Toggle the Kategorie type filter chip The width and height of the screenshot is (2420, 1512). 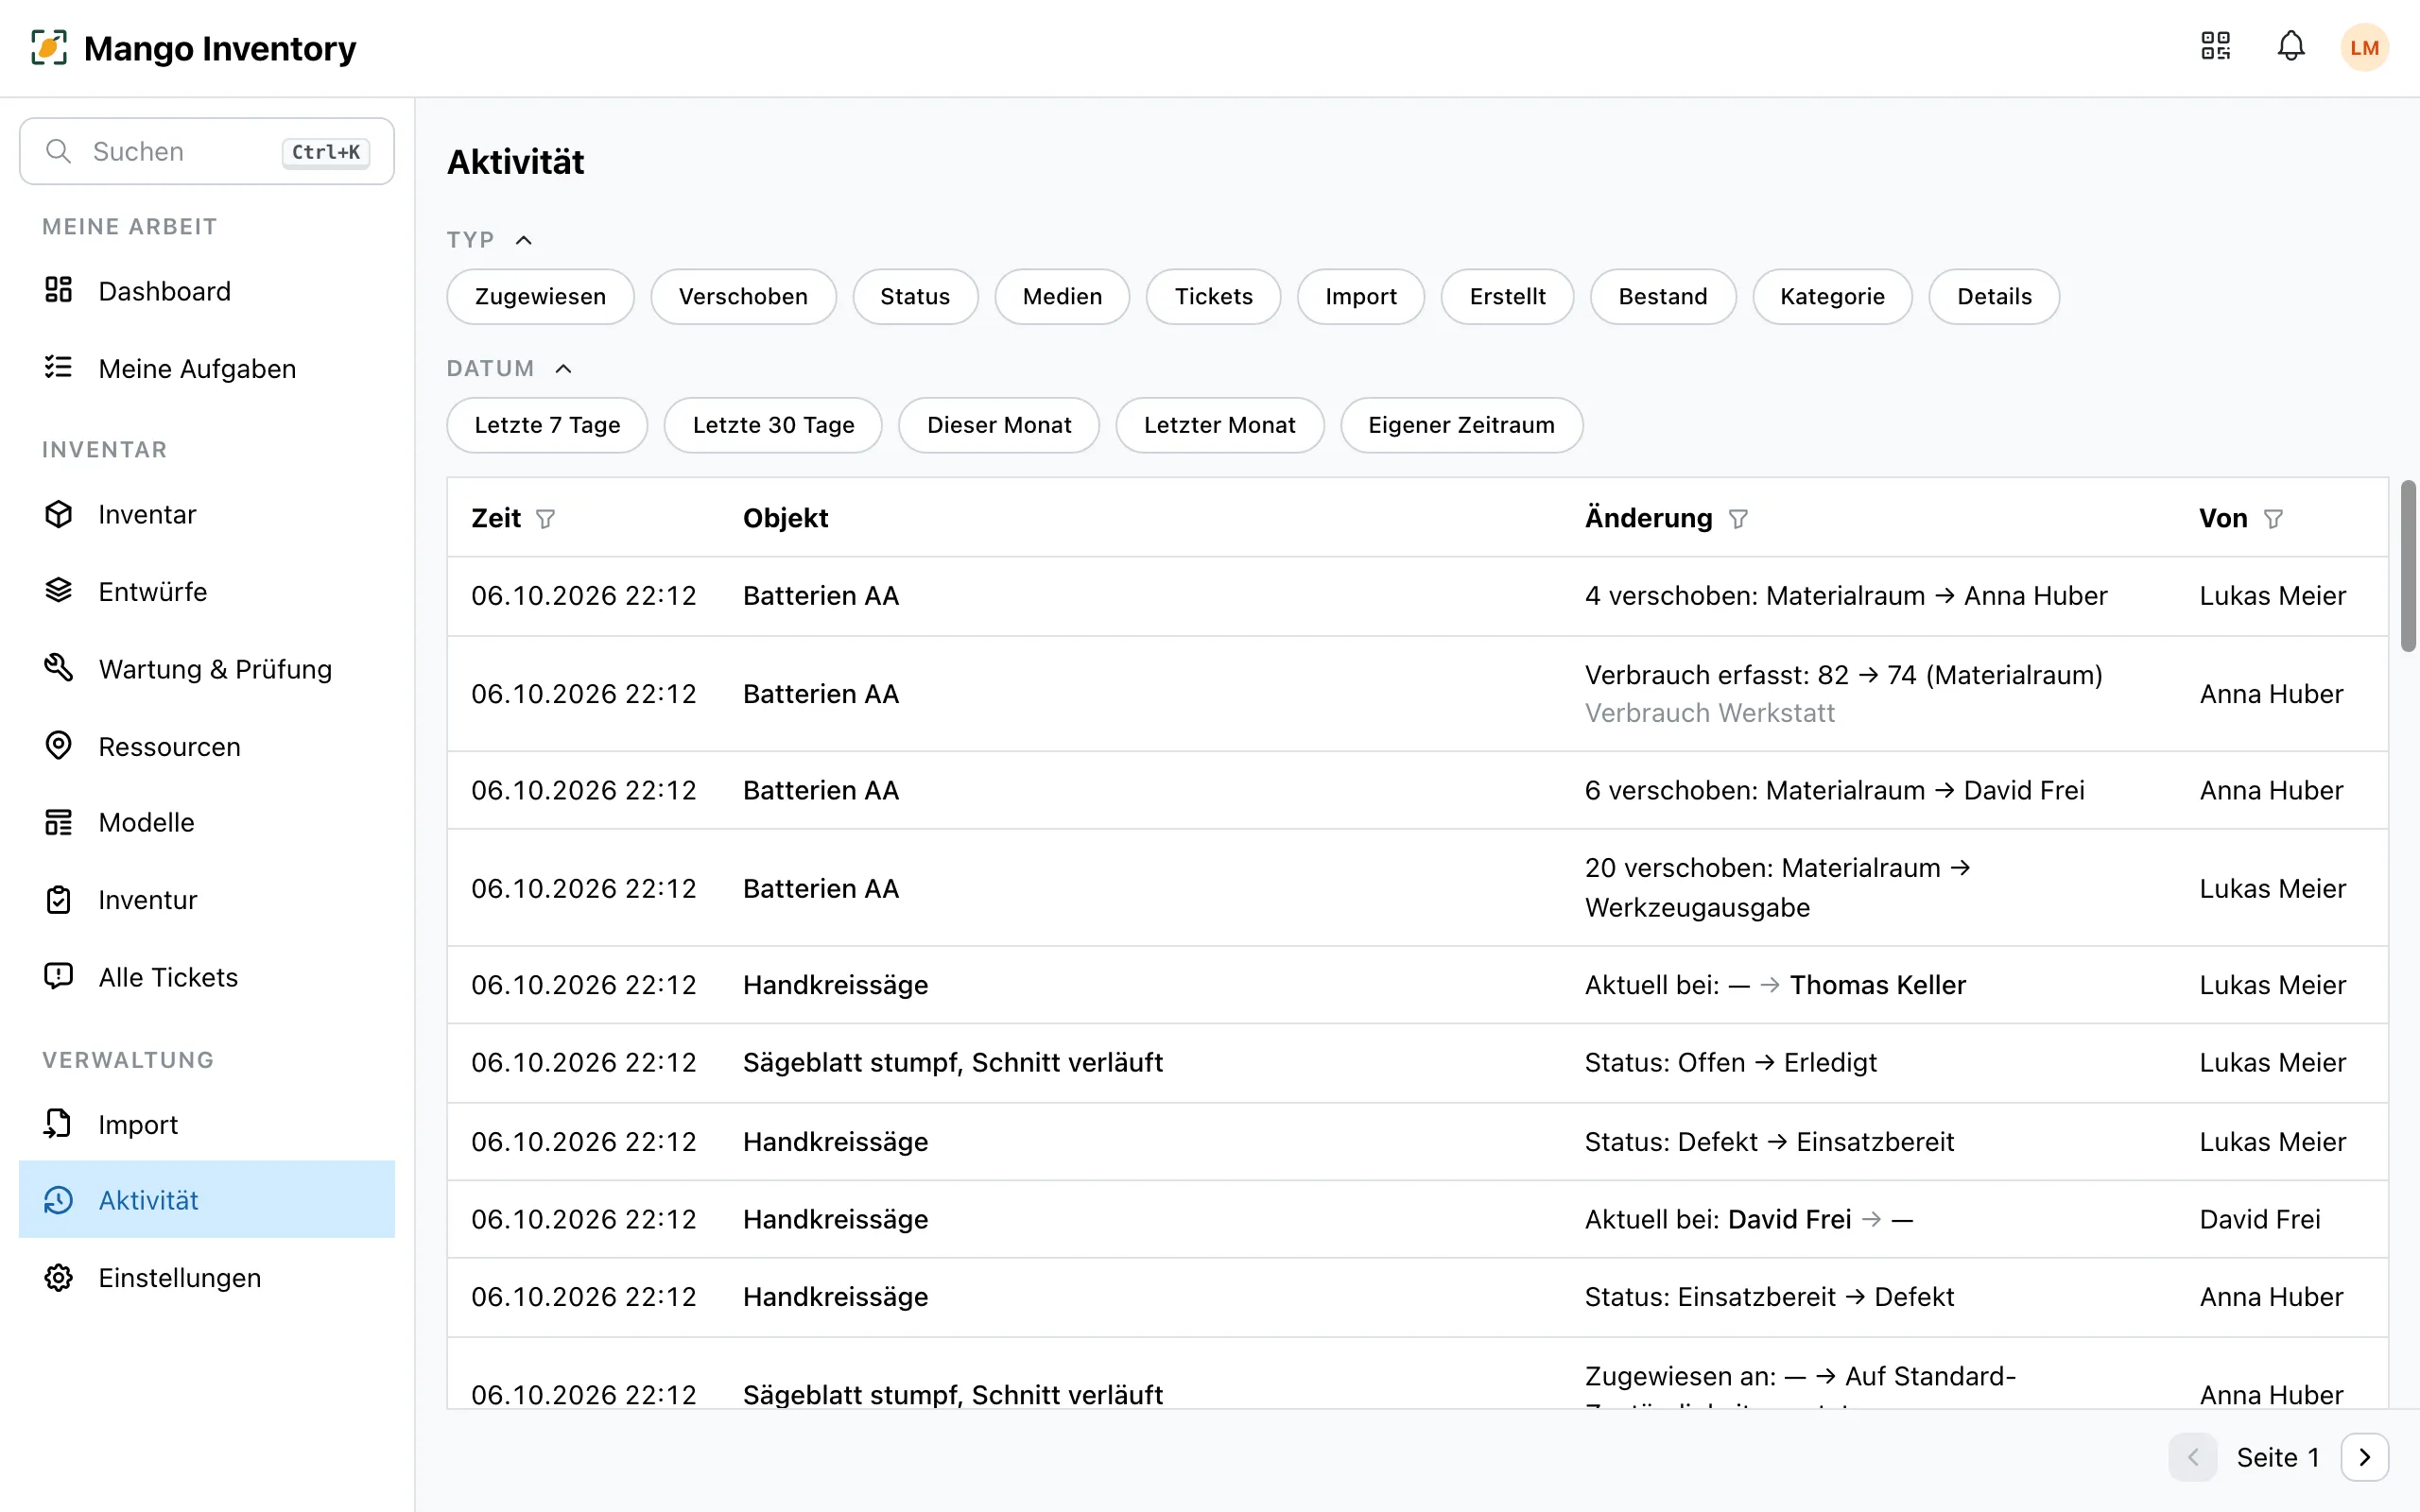pos(1832,296)
